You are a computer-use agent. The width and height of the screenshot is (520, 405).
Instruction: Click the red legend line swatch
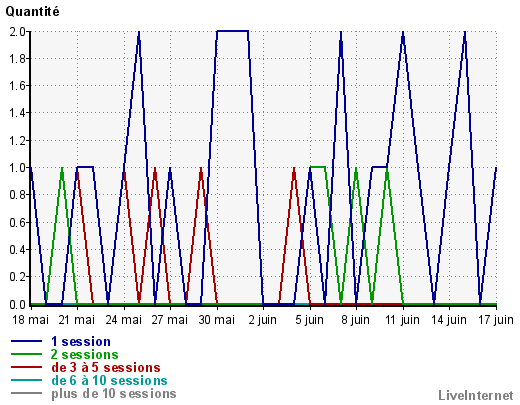pyautogui.click(x=27, y=367)
